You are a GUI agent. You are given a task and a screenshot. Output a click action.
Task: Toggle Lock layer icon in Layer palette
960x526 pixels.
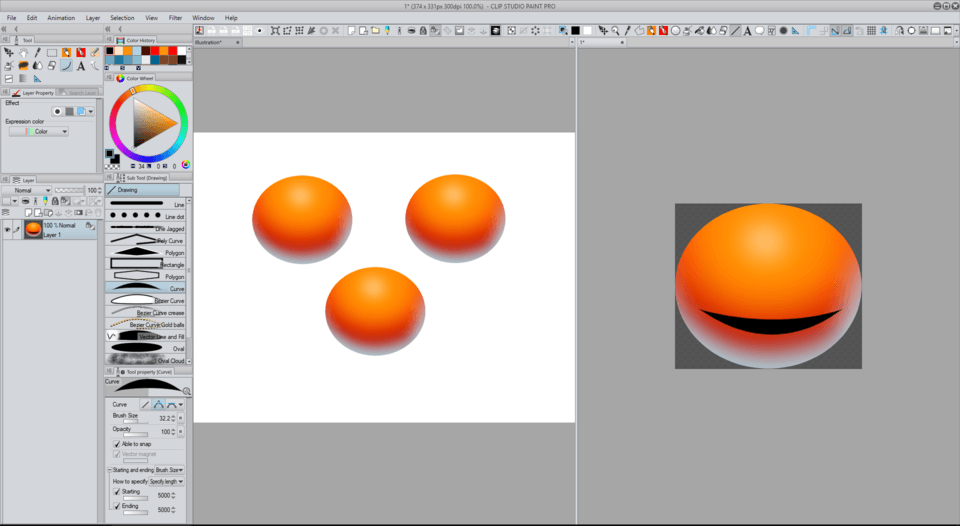tap(55, 201)
